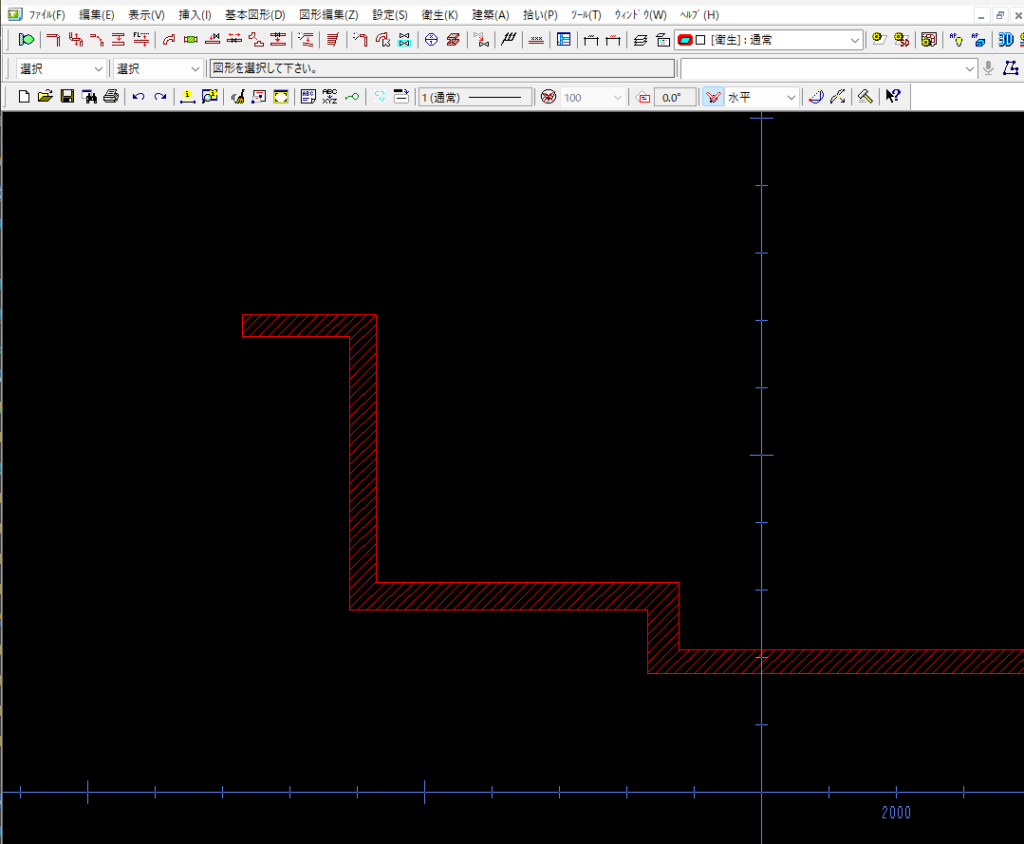Open the 3D view icon
1024x844 pixels.
(1005, 40)
